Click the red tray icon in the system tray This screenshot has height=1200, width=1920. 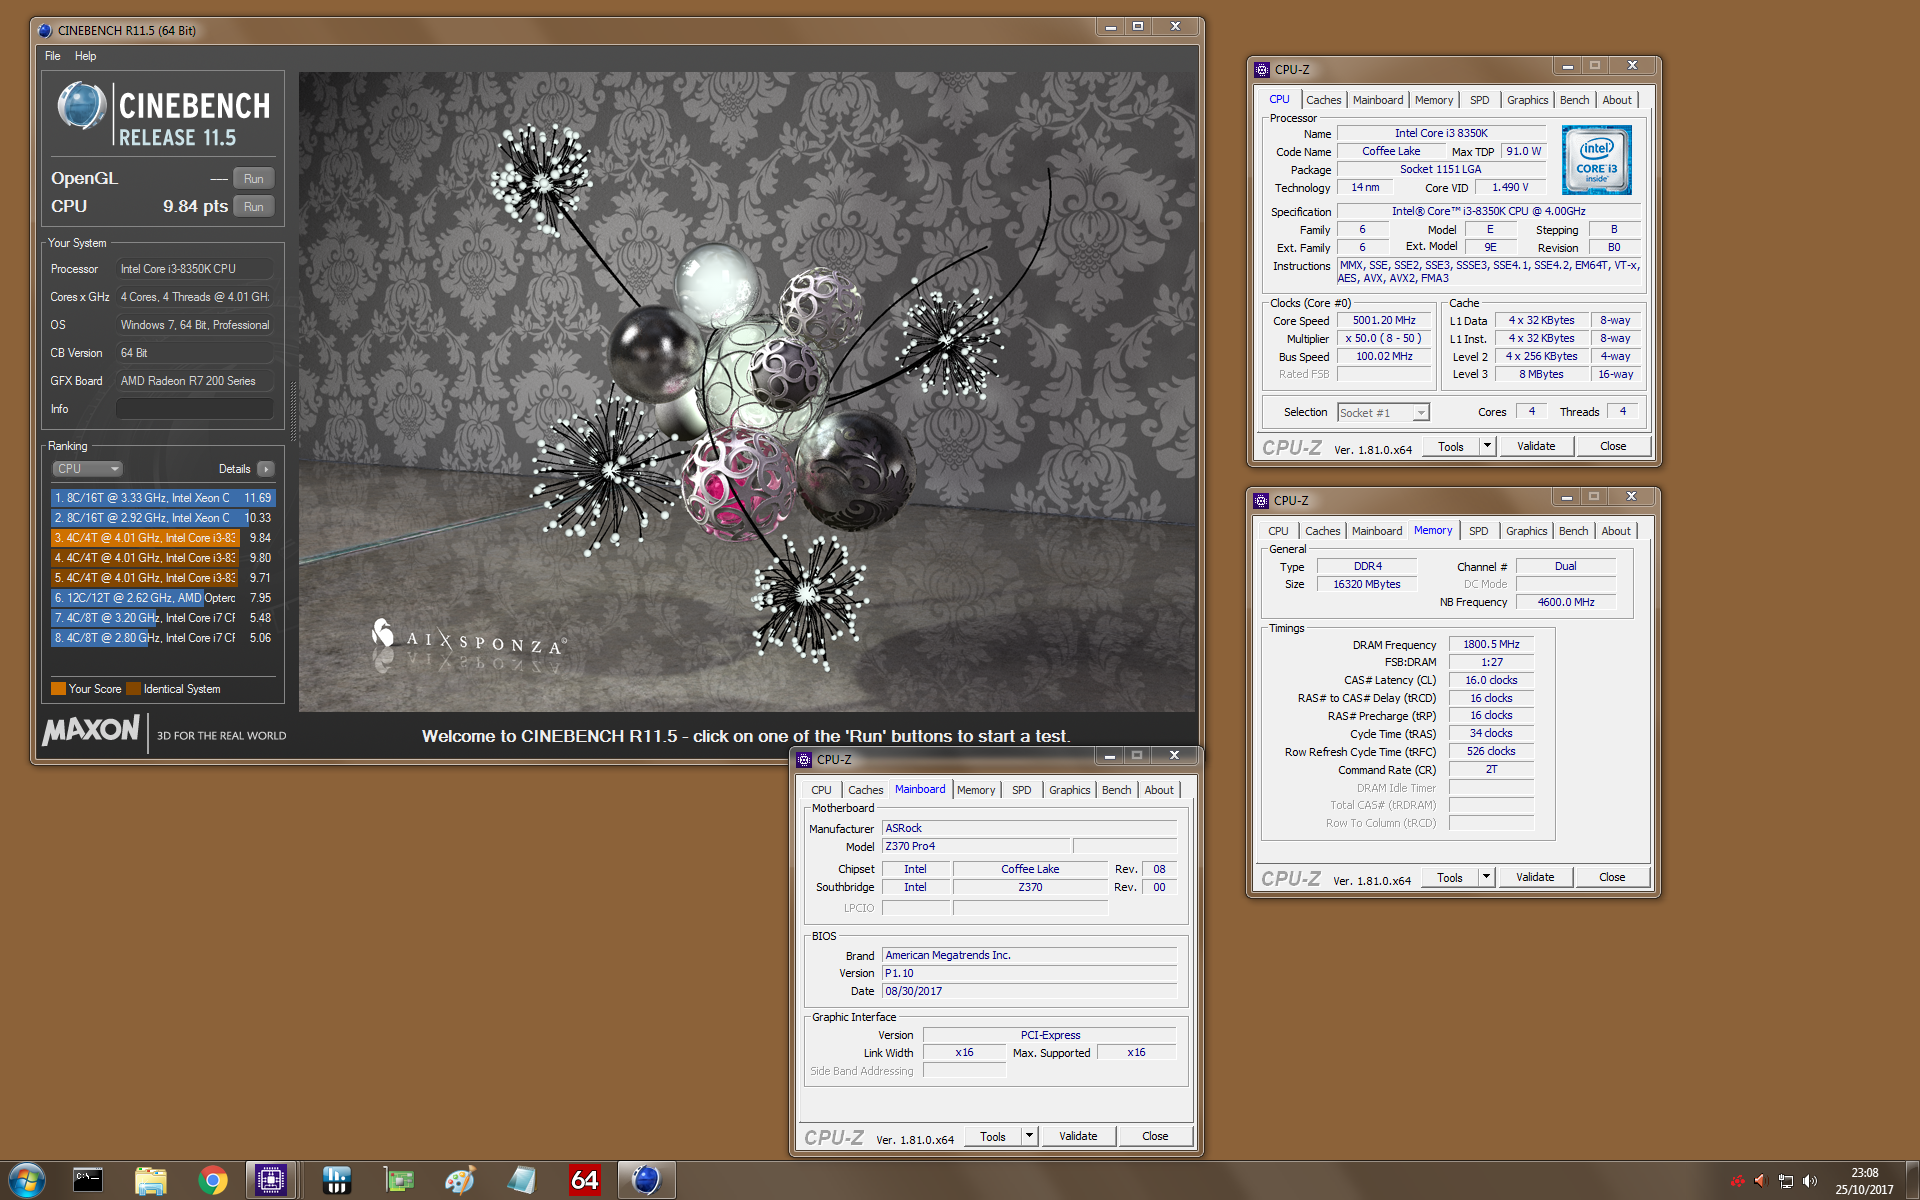point(1738,1181)
